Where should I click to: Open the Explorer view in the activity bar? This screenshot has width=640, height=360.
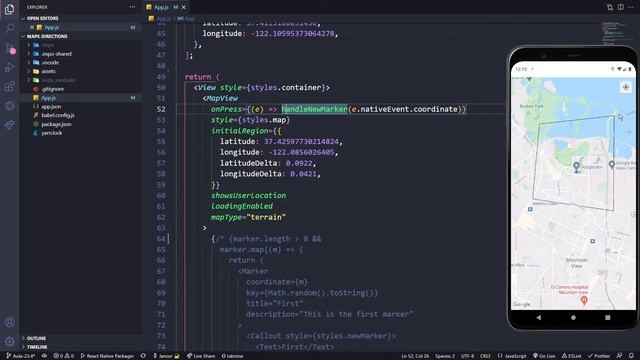click(9, 9)
